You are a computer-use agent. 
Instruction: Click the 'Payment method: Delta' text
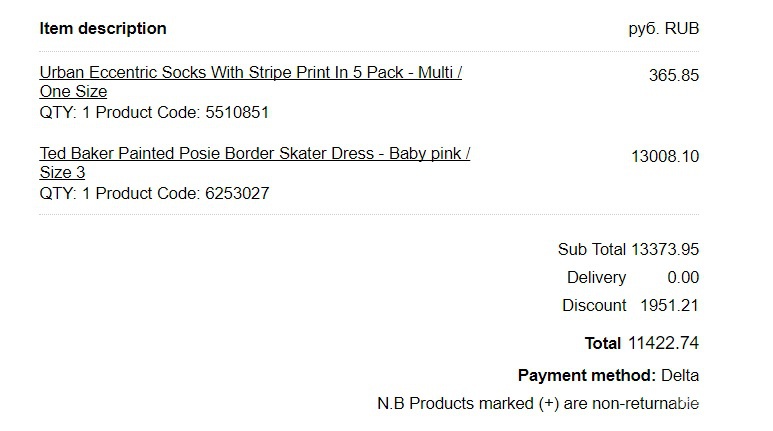(x=608, y=376)
